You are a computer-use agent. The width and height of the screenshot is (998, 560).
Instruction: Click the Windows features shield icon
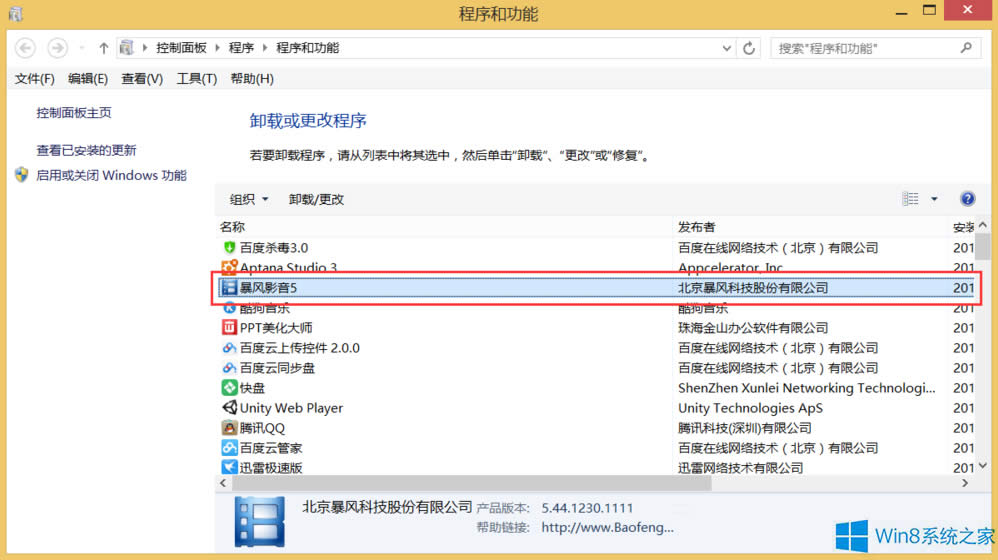coord(22,175)
